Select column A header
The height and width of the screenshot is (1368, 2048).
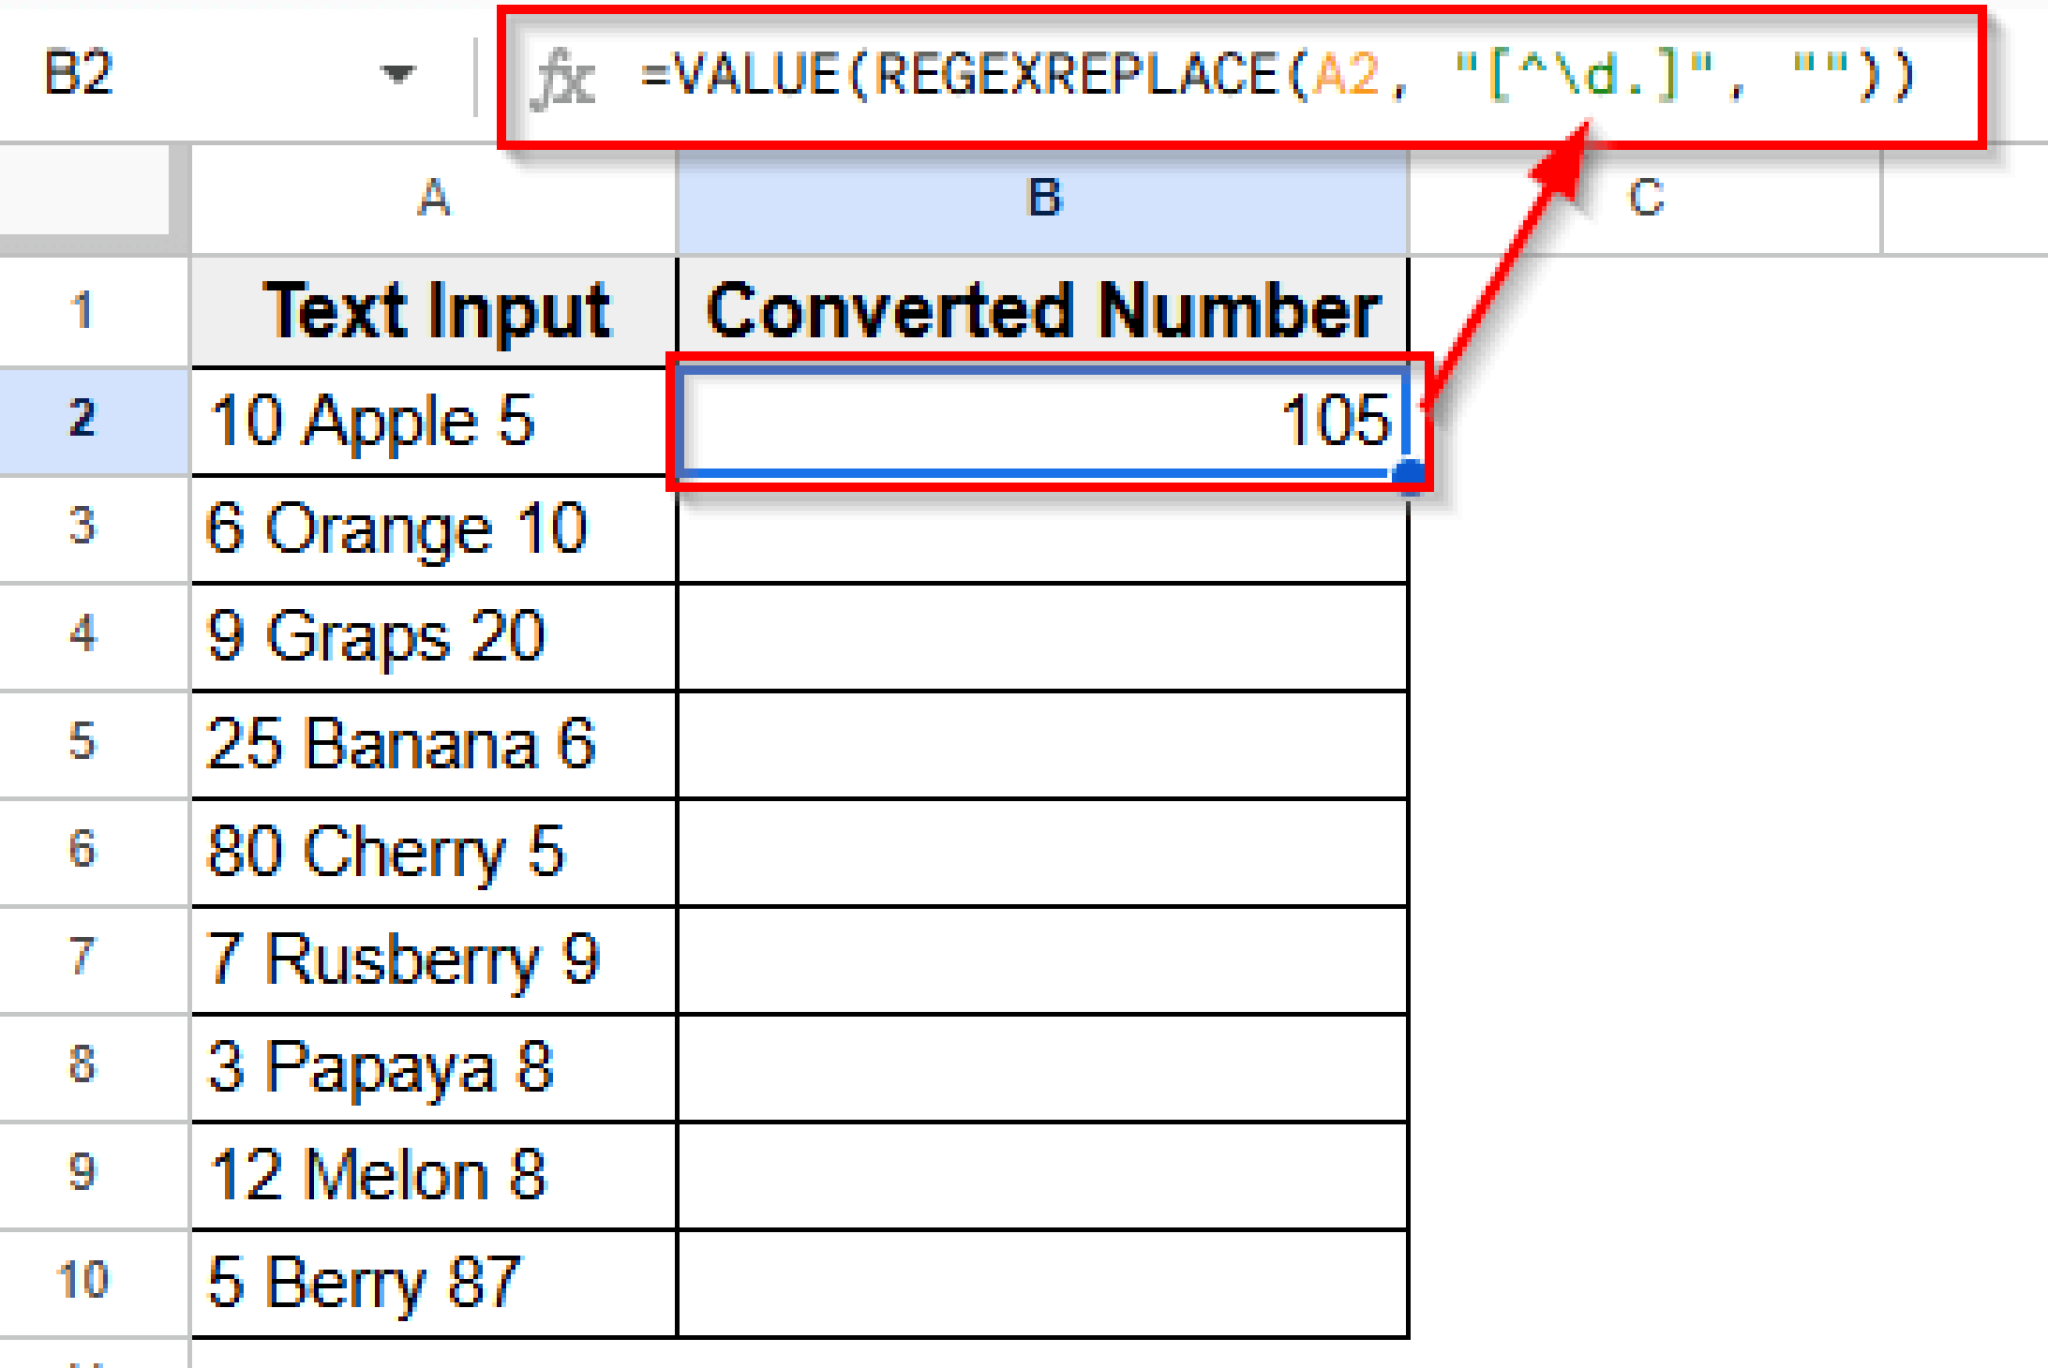click(432, 198)
